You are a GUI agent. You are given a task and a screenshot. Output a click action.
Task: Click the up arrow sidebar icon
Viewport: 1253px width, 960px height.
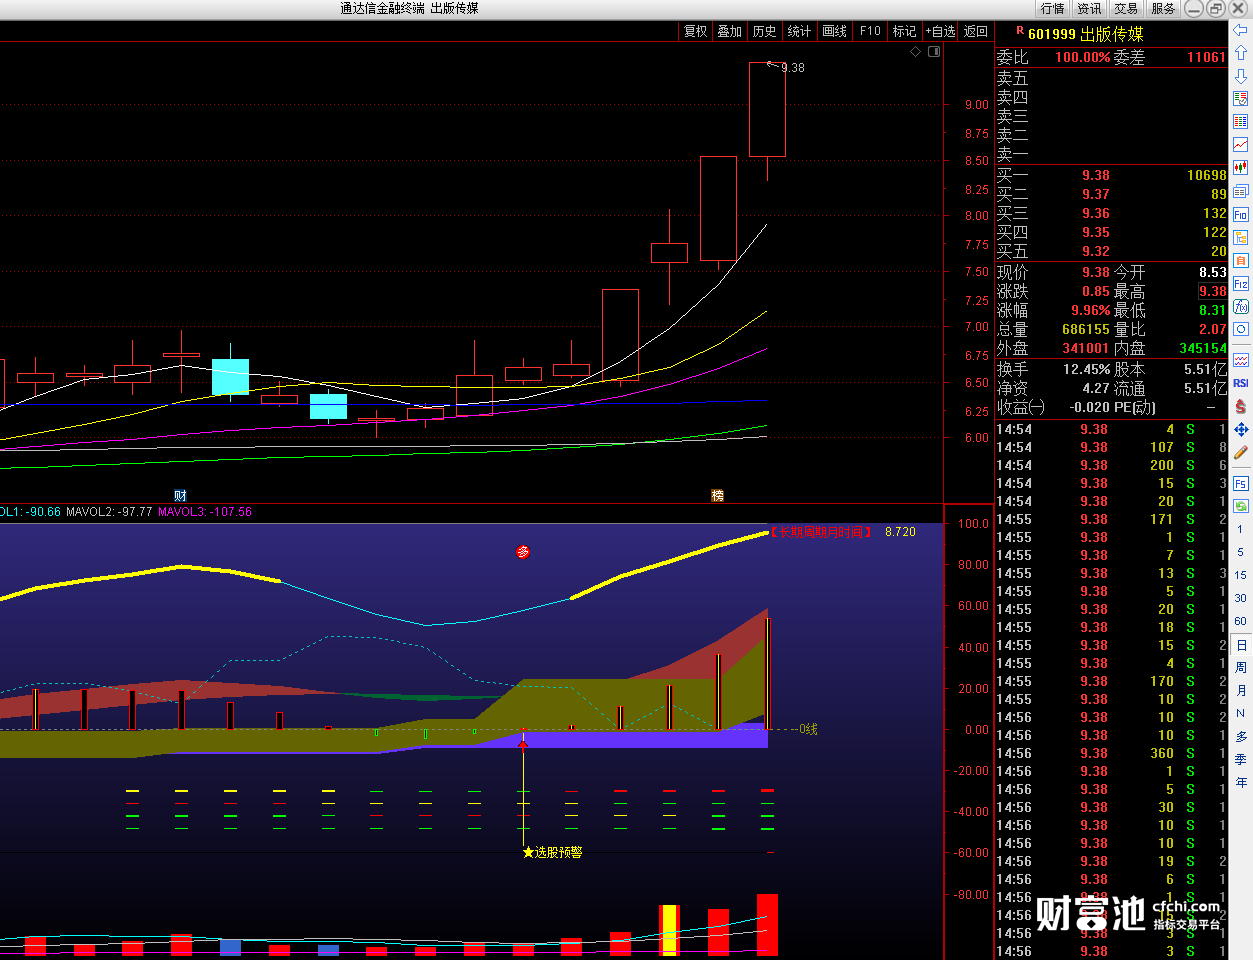(x=1241, y=53)
